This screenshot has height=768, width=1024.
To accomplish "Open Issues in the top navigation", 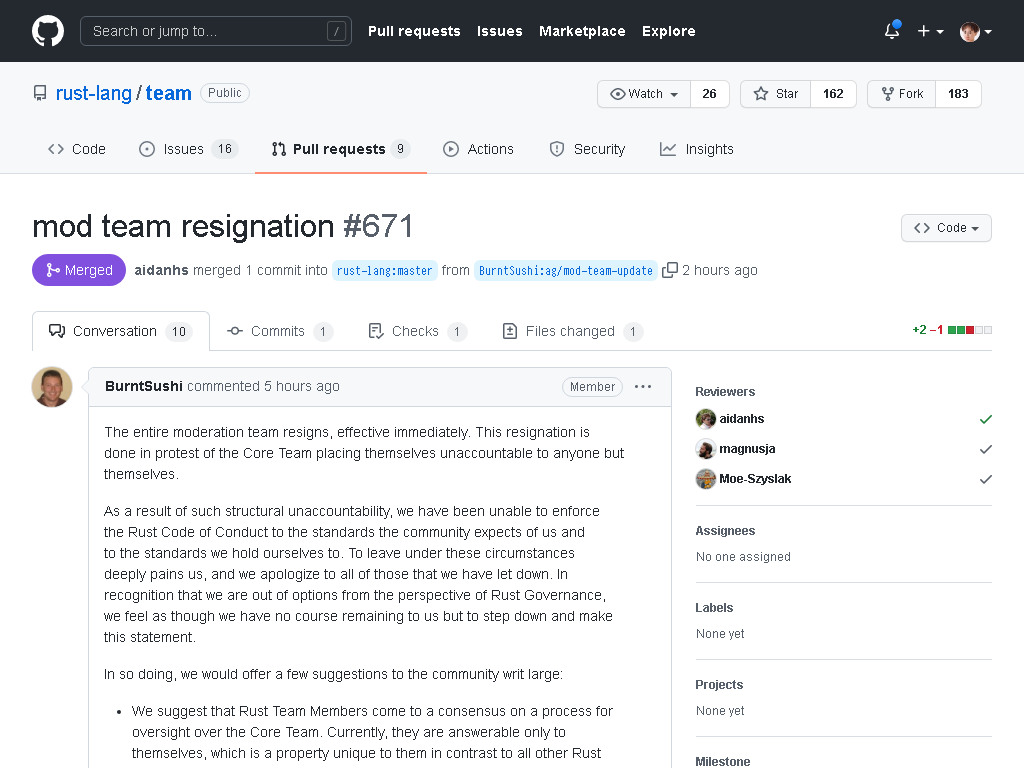I will click(500, 31).
